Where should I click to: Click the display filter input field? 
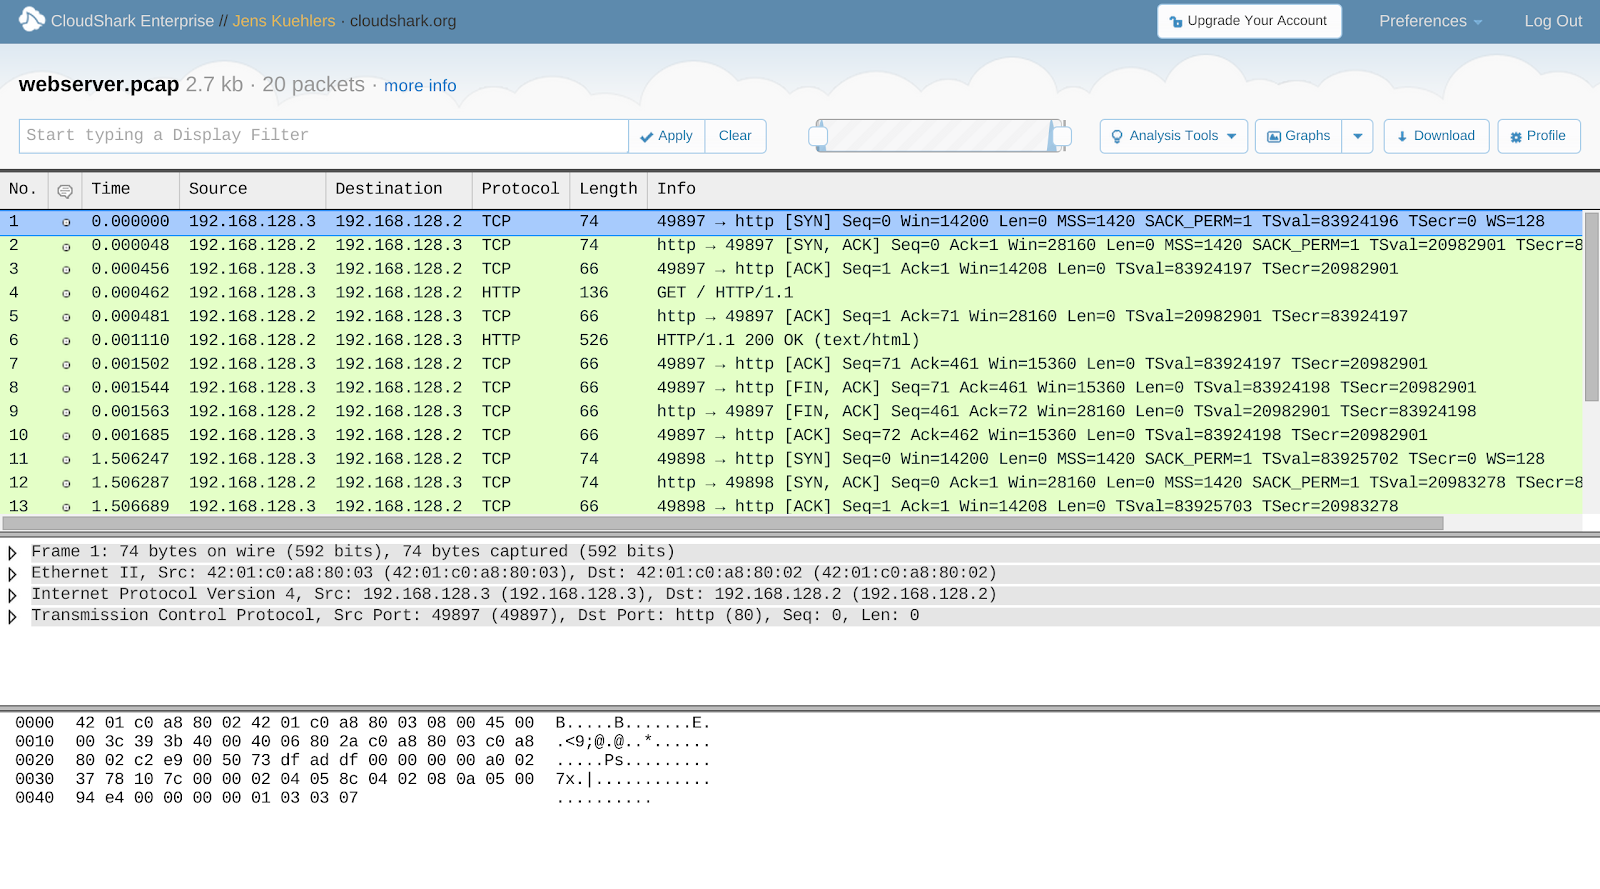coord(324,136)
